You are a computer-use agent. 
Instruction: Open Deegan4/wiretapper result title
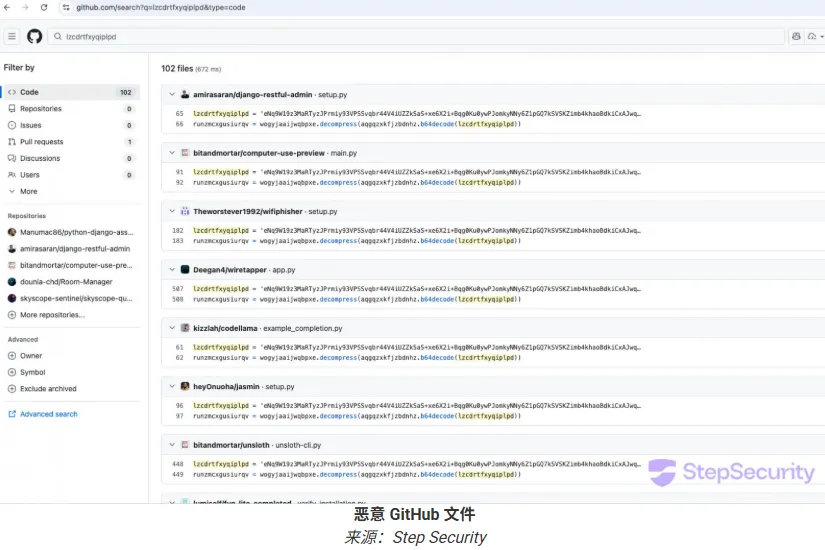pos(230,270)
